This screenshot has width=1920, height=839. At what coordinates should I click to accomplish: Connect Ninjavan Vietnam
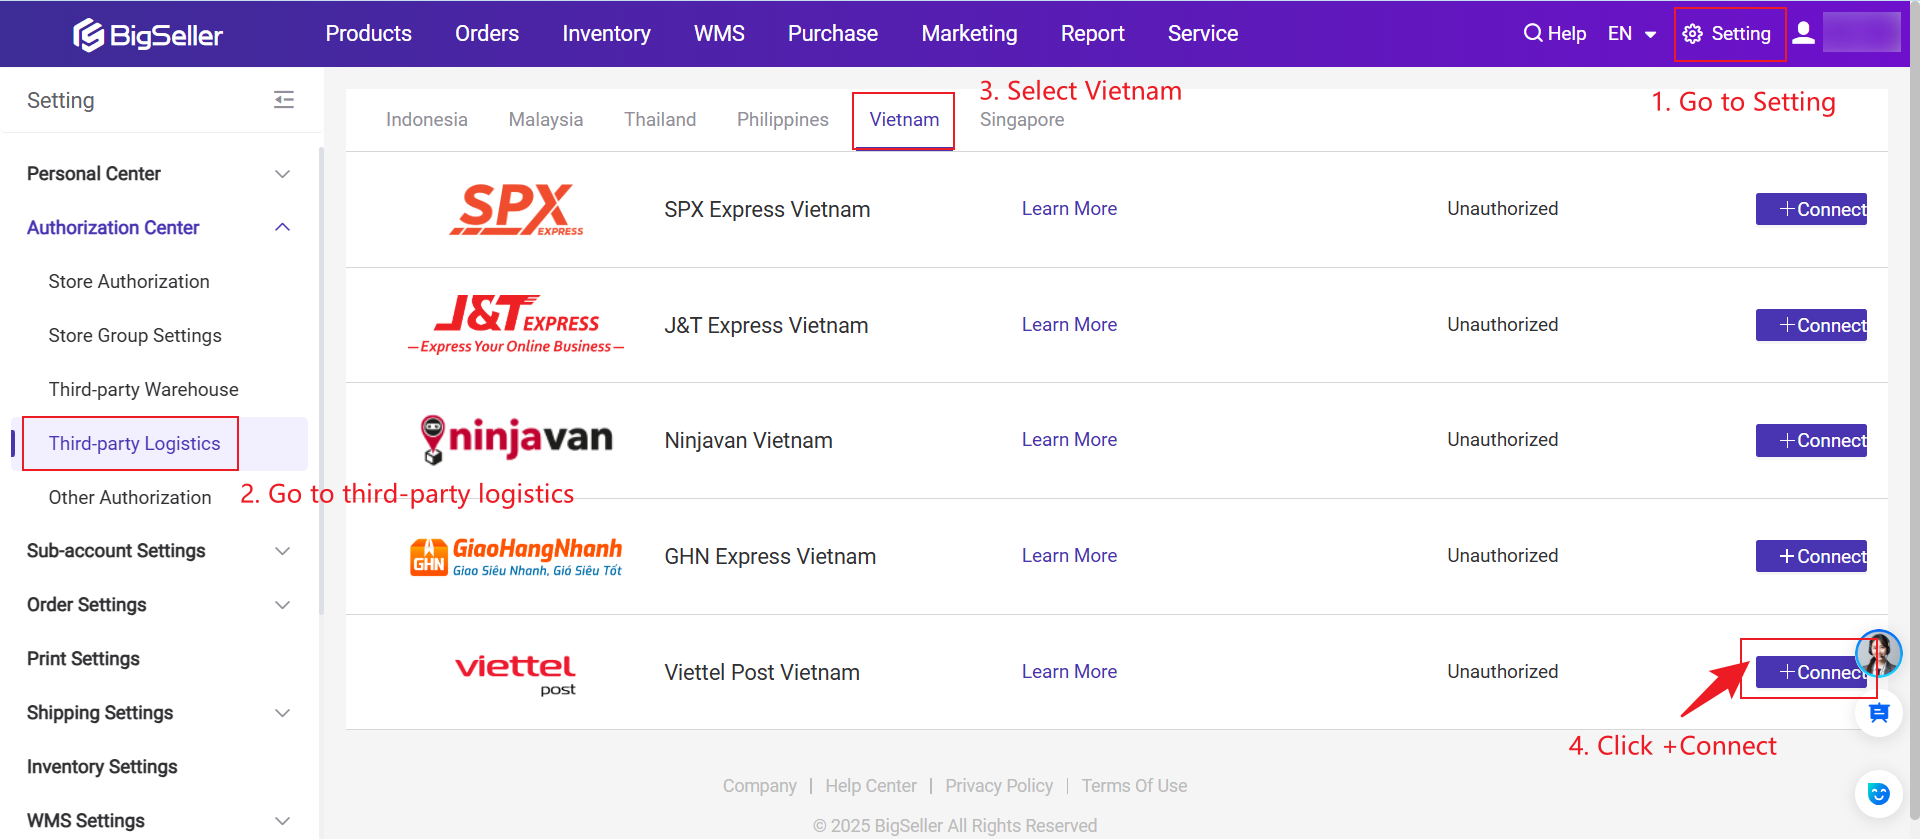pyautogui.click(x=1811, y=440)
